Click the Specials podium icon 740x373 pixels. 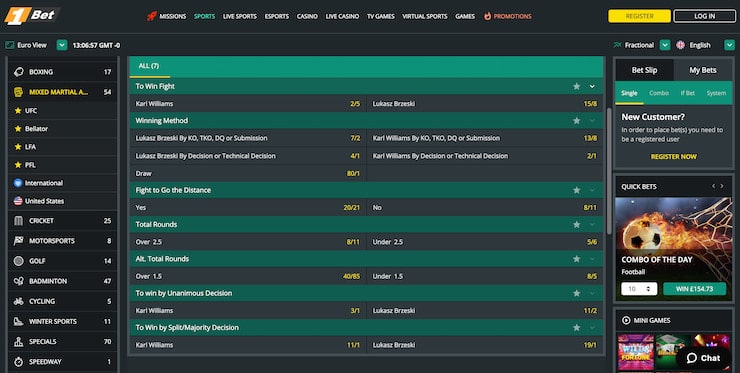click(x=18, y=341)
